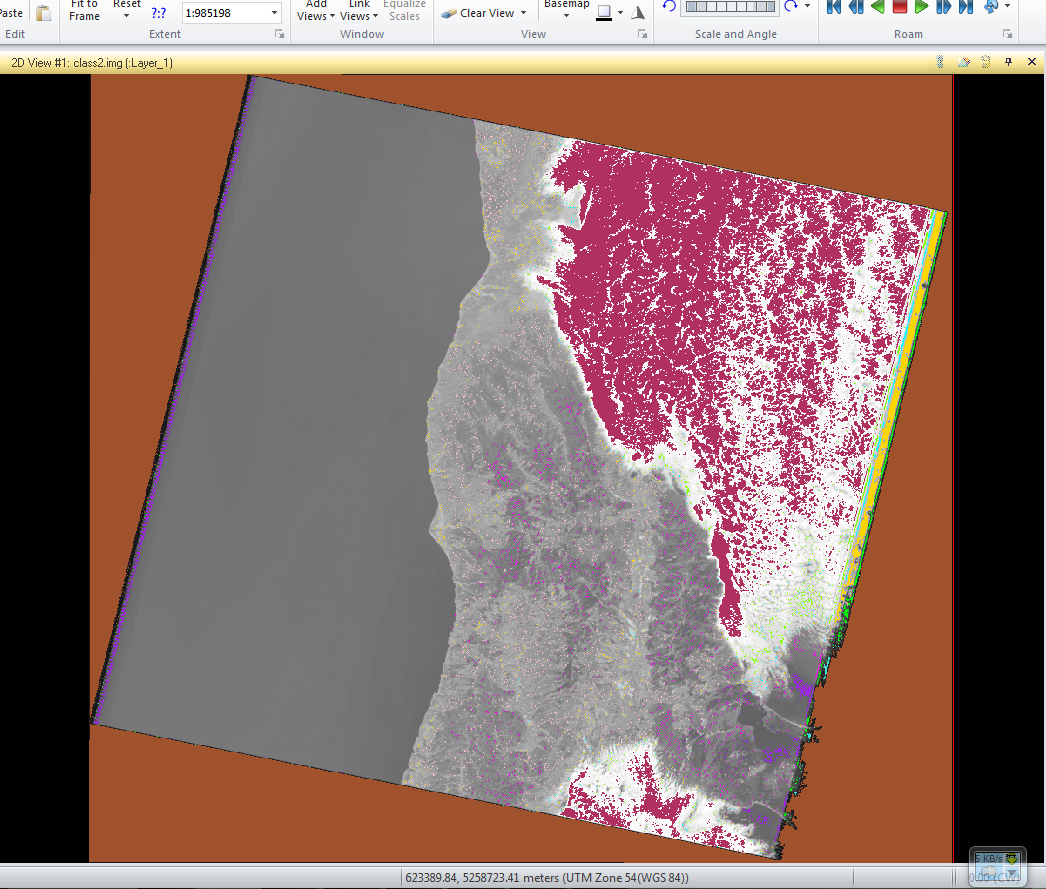Open background color swatch picker
Viewport: 1046px width, 889px height.
click(x=604, y=13)
